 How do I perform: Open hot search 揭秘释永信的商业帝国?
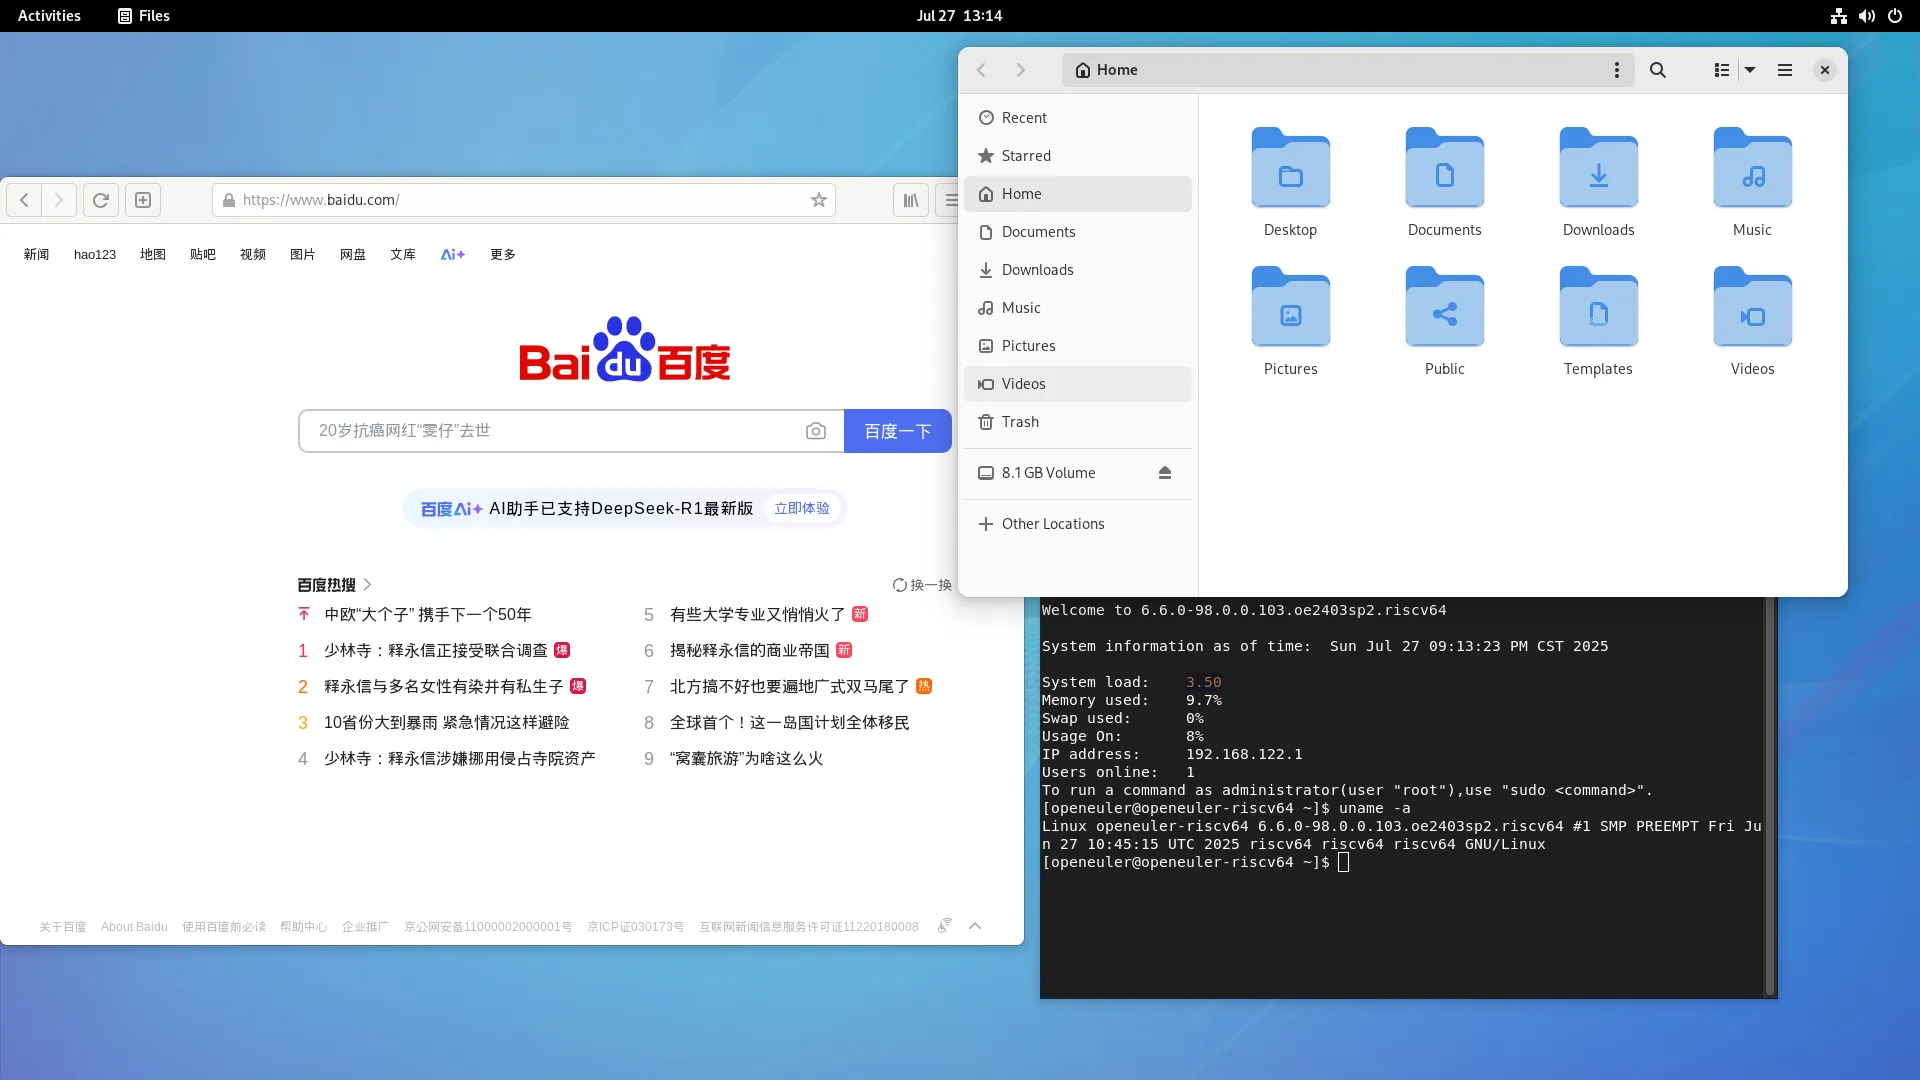pyautogui.click(x=750, y=650)
